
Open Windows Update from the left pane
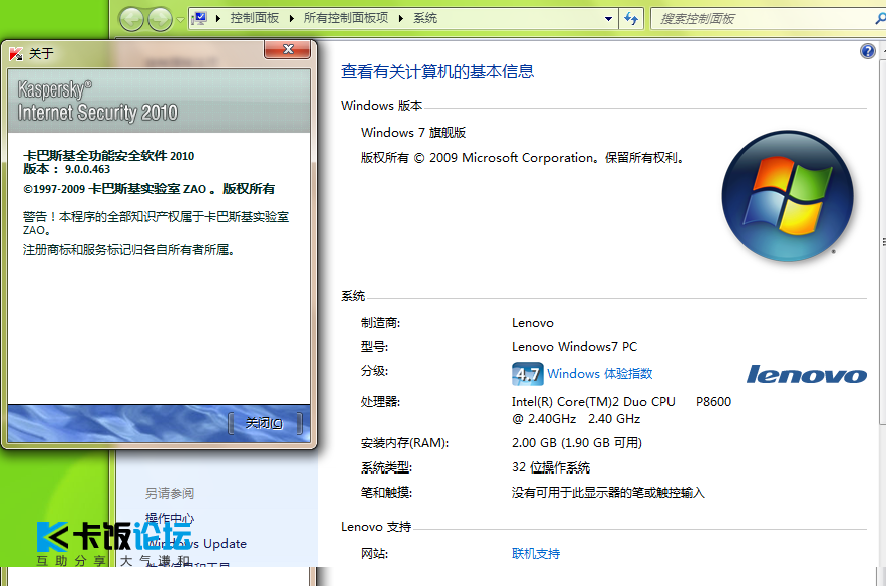198,543
